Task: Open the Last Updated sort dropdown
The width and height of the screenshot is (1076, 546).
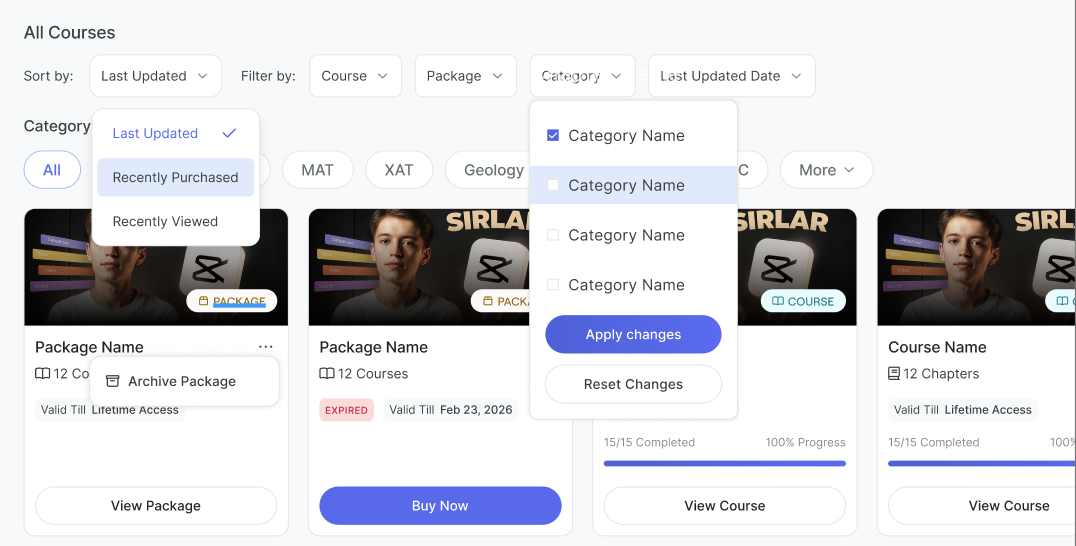Action: tap(155, 76)
